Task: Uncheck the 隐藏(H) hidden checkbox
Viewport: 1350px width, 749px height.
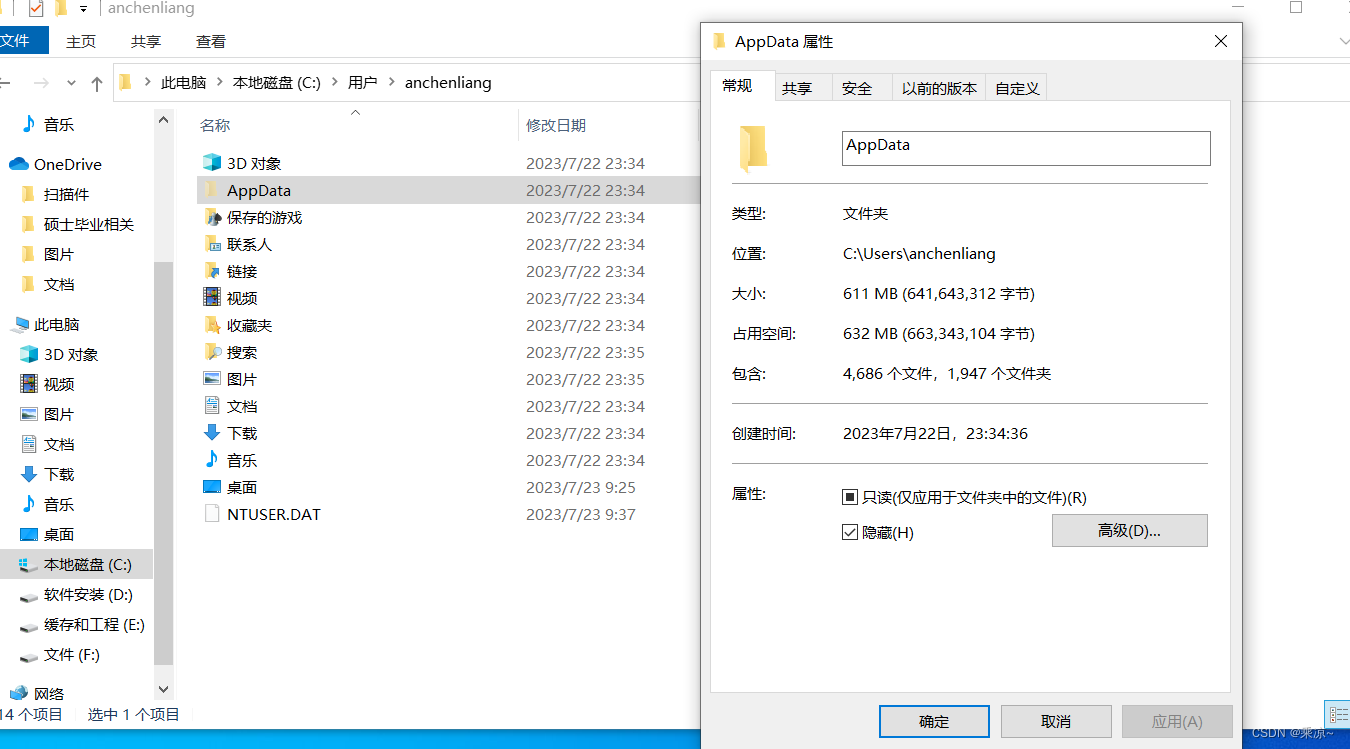Action: (x=850, y=532)
